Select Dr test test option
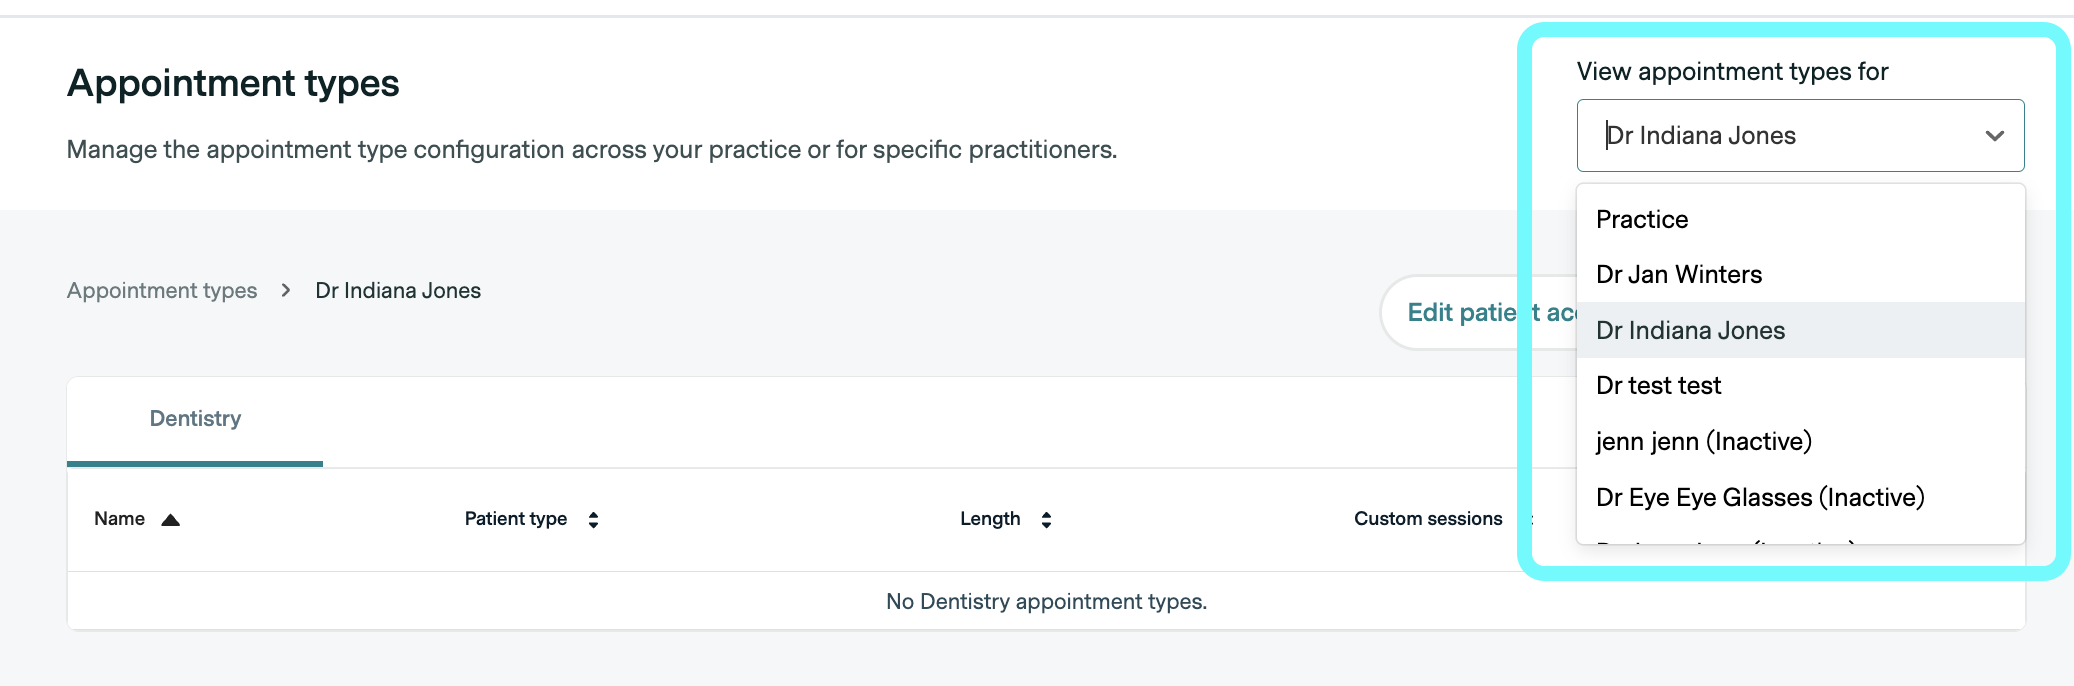 pyautogui.click(x=1658, y=386)
